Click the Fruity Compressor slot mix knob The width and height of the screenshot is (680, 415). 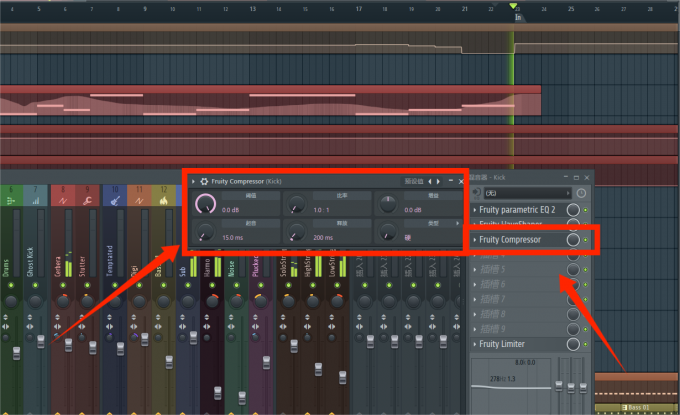pos(573,239)
